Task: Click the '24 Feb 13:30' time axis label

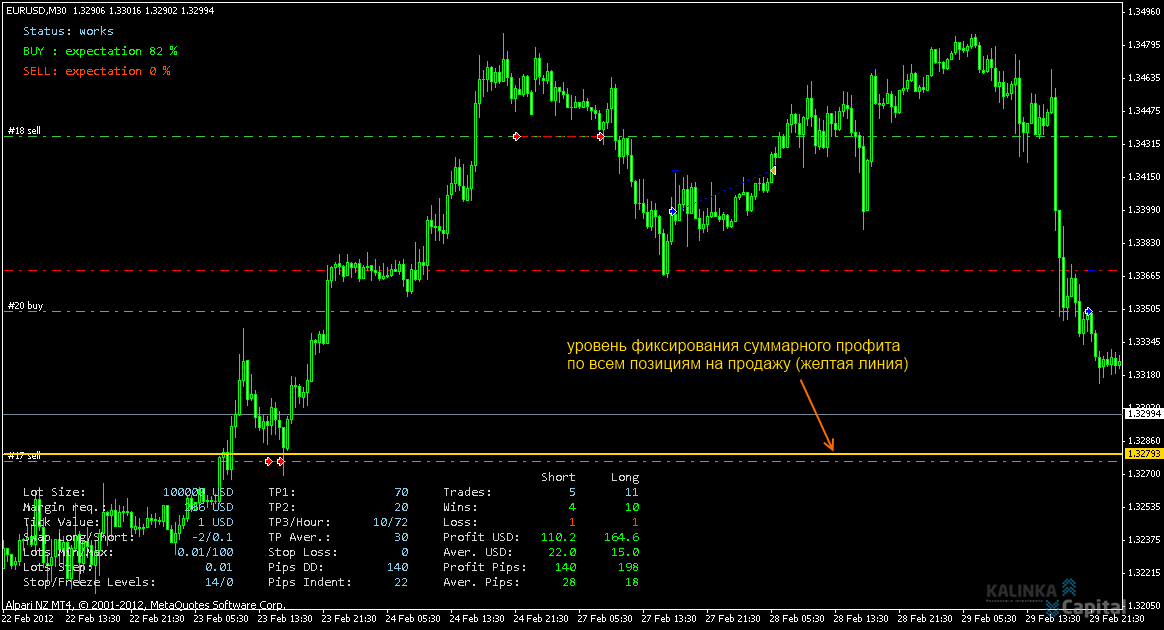Action: [x=477, y=619]
